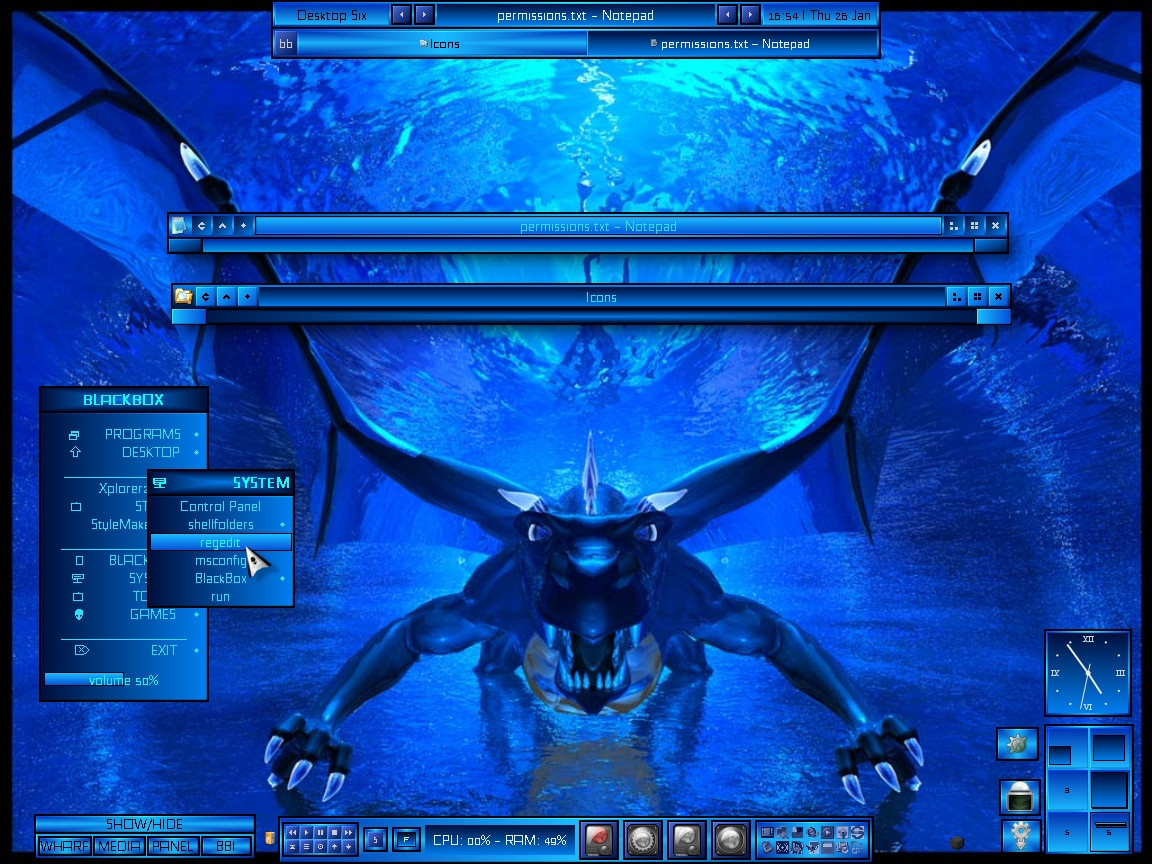The height and width of the screenshot is (864, 1152).
Task: Click the diamond button on Icons window titlebar
Action: click(248, 297)
